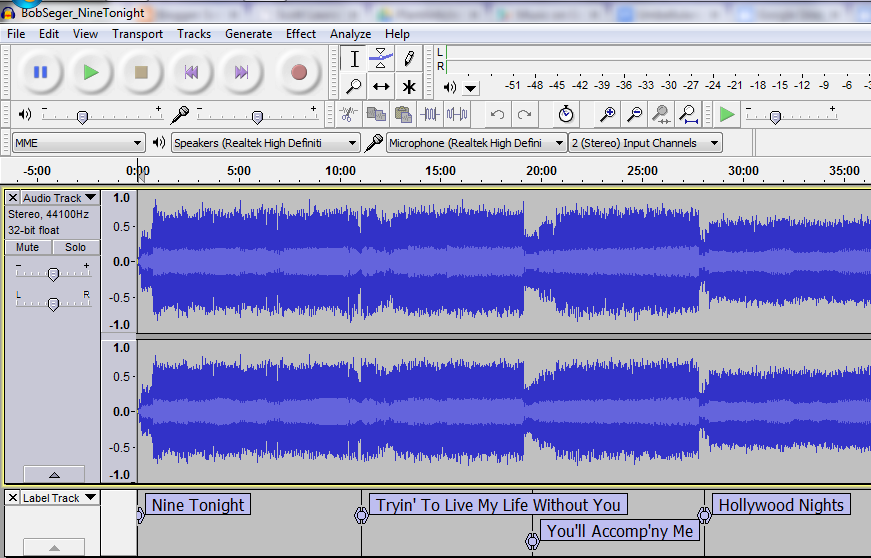This screenshot has height=558, width=871.
Task: Select the Zoom magnifier tool
Action: (354, 87)
